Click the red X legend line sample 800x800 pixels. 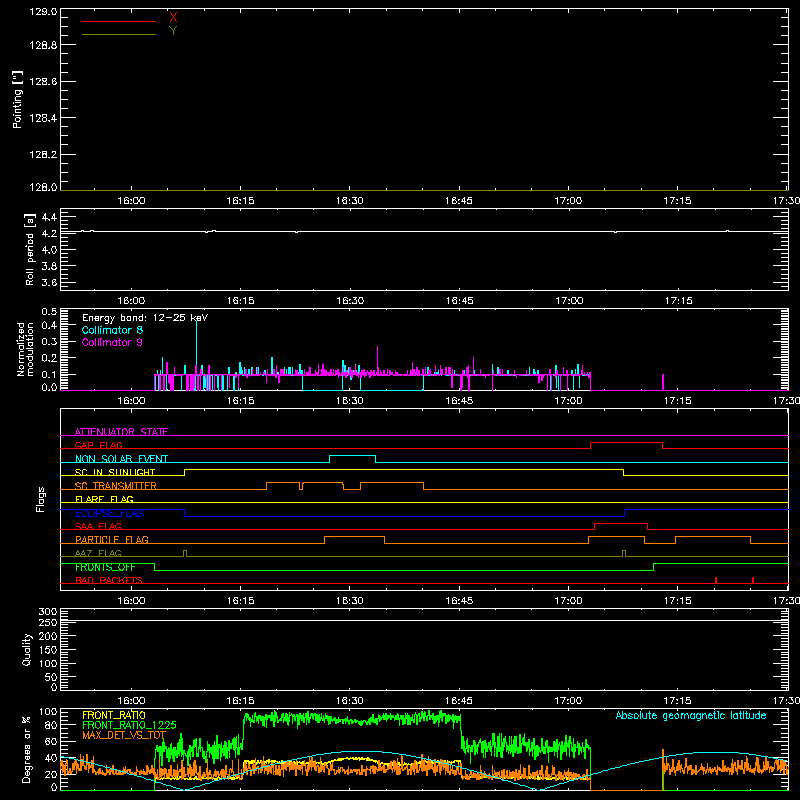[x=119, y=21]
